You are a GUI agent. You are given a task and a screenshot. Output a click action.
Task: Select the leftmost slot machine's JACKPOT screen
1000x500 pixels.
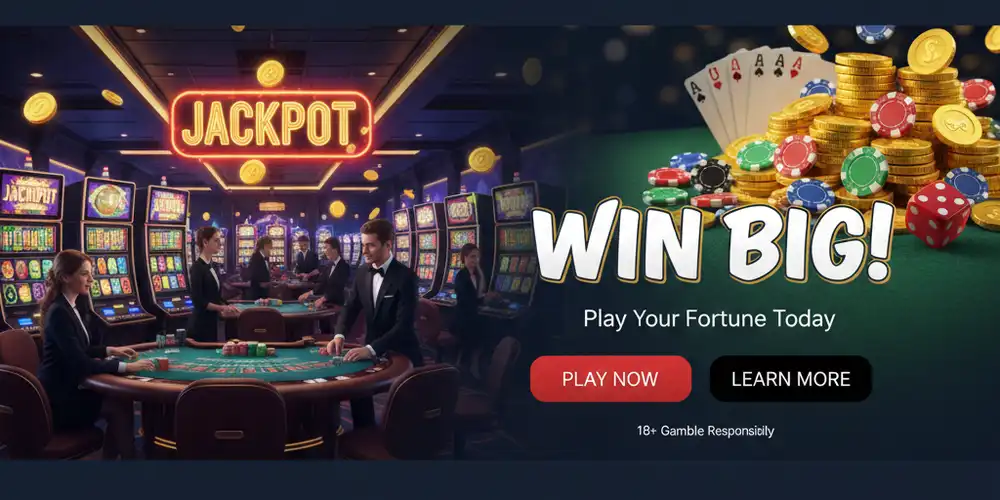pos(30,195)
